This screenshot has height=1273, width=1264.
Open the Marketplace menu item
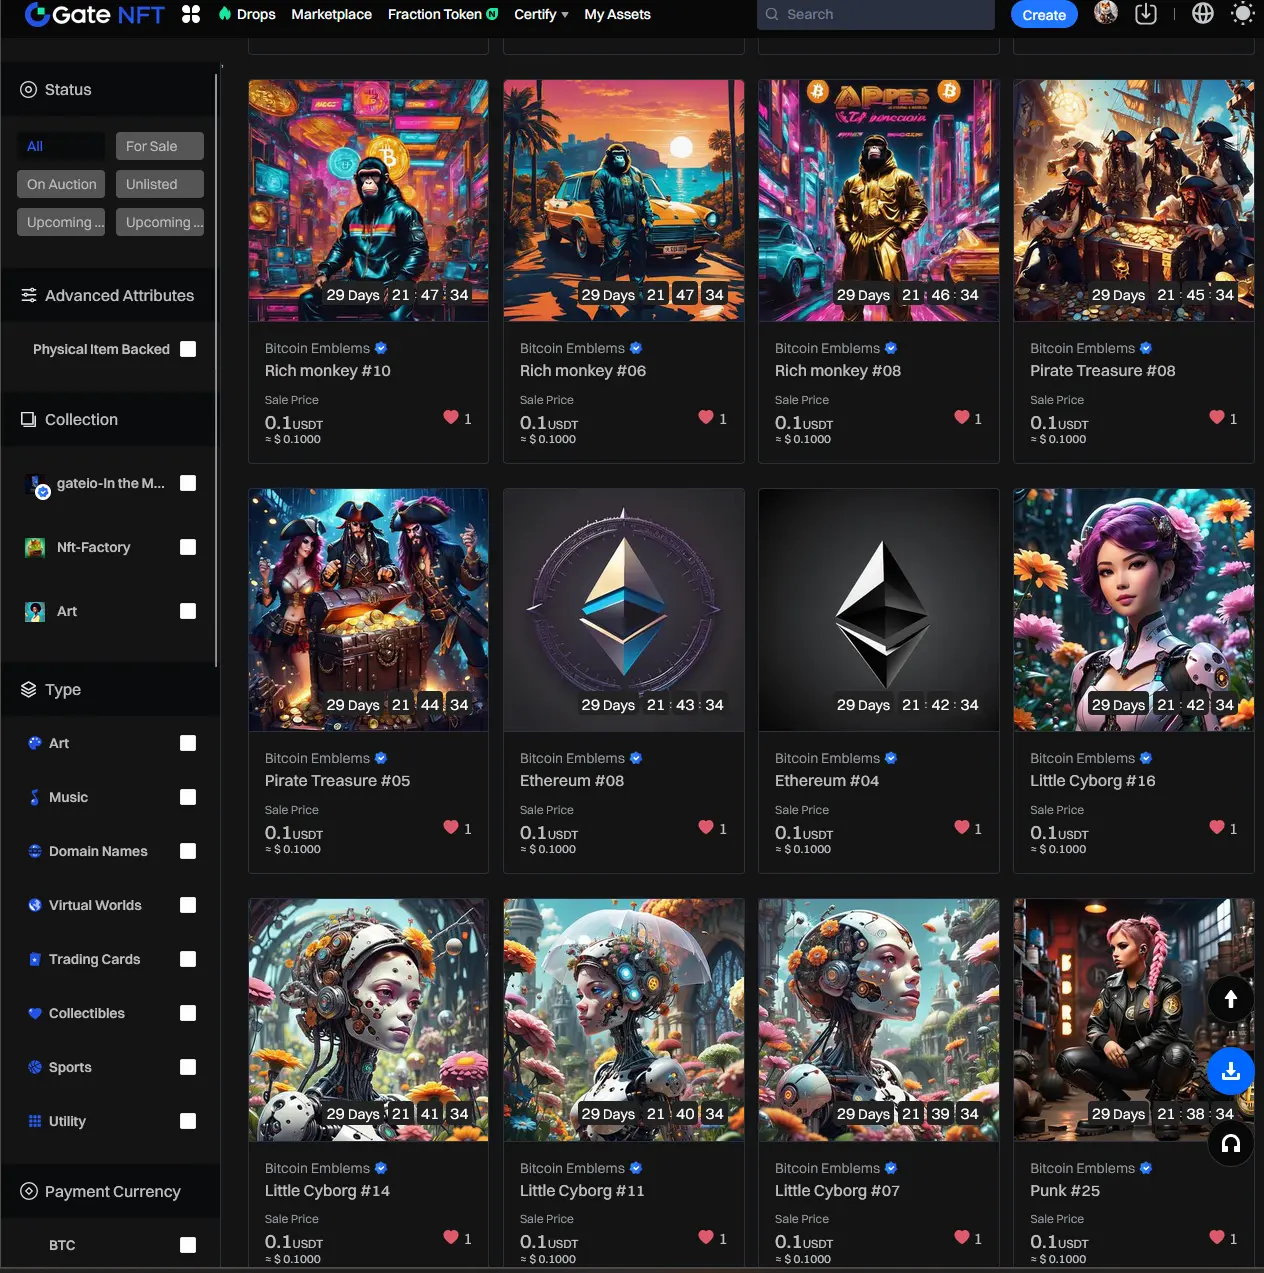tap(331, 14)
